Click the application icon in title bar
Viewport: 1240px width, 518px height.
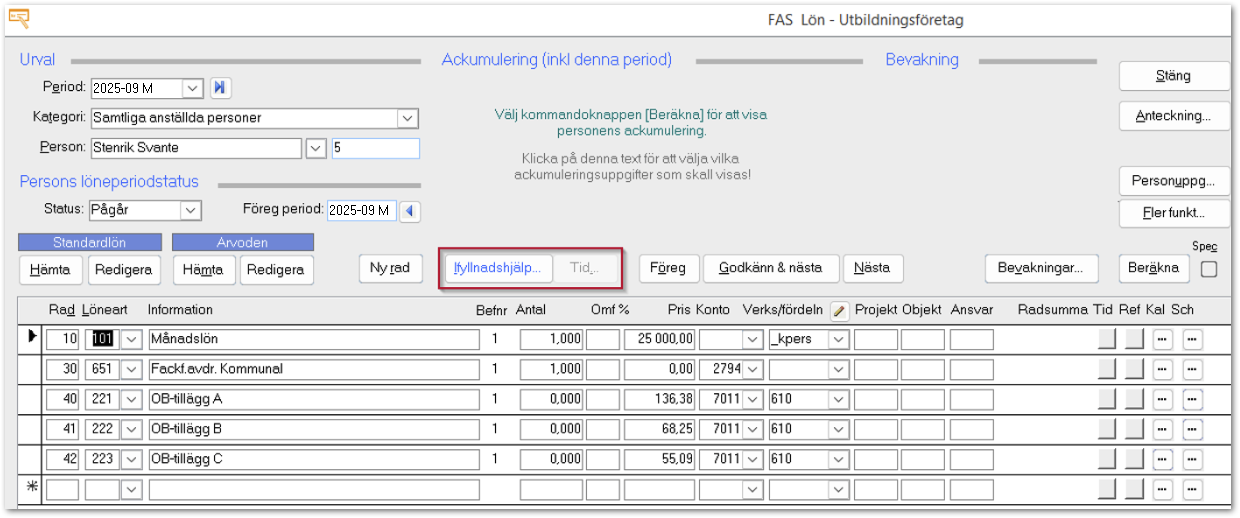pyautogui.click(x=18, y=18)
